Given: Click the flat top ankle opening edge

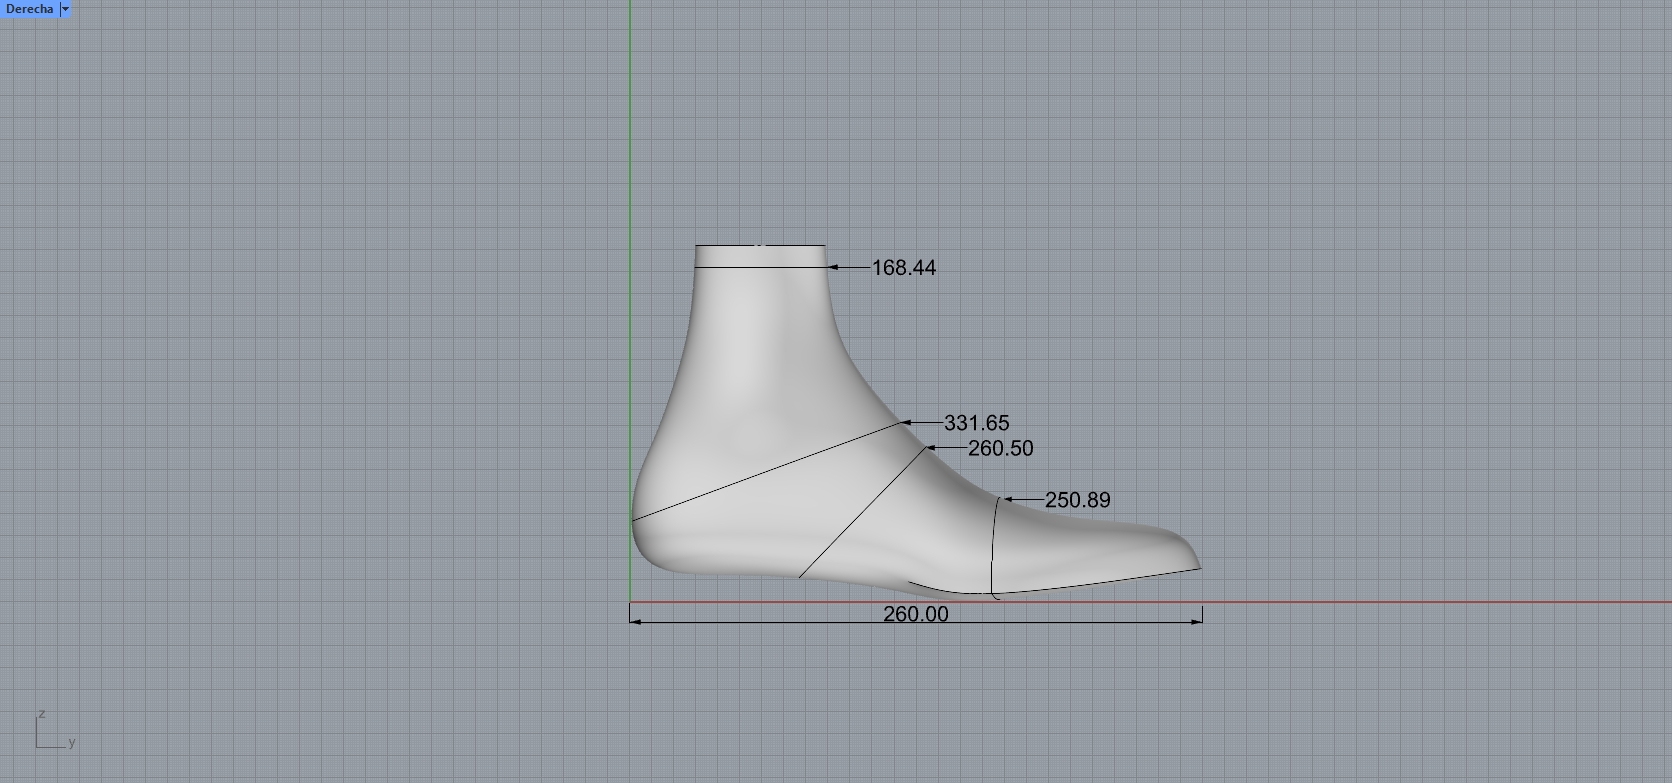Looking at the screenshot, I should point(760,246).
